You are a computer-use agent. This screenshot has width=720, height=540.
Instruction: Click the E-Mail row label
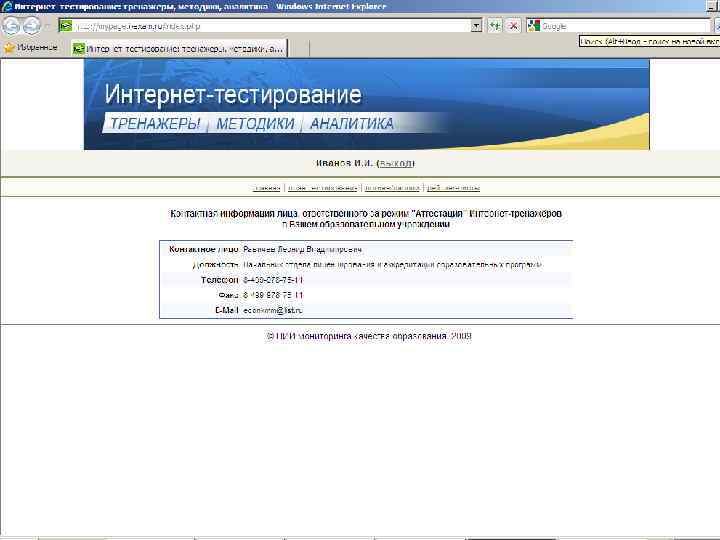pos(227,310)
